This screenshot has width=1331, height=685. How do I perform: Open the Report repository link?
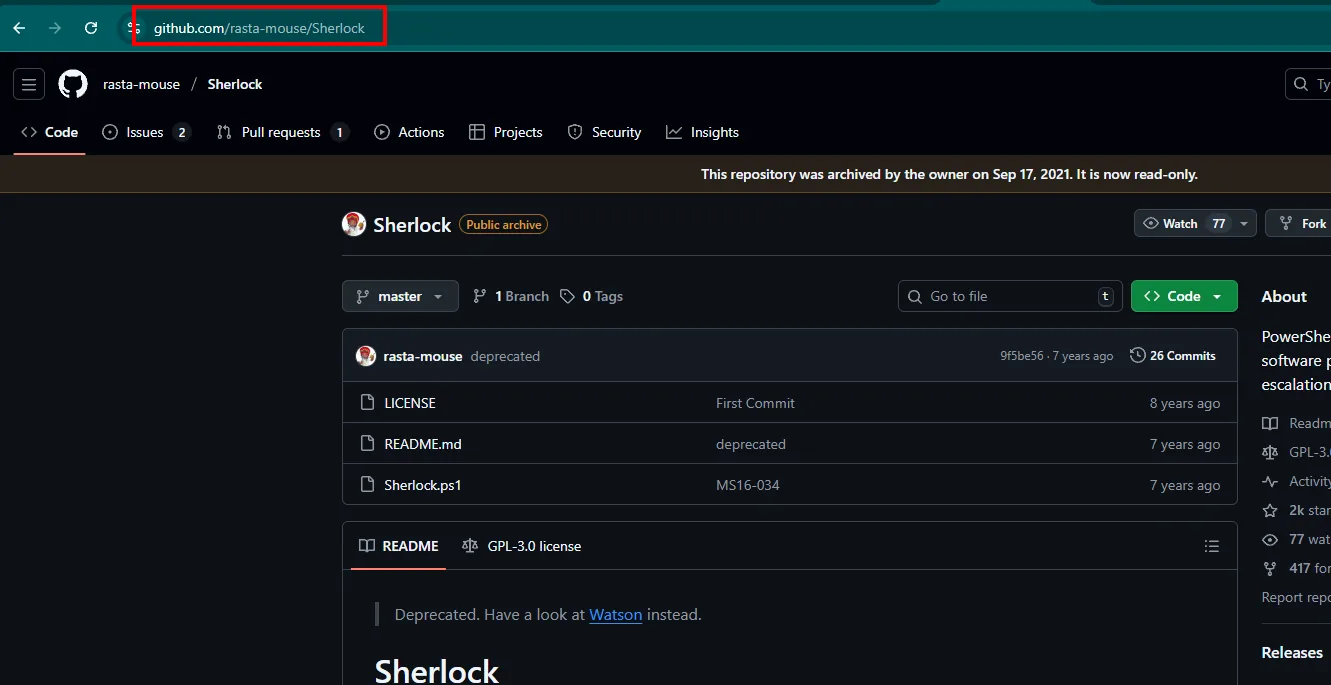click(1296, 597)
